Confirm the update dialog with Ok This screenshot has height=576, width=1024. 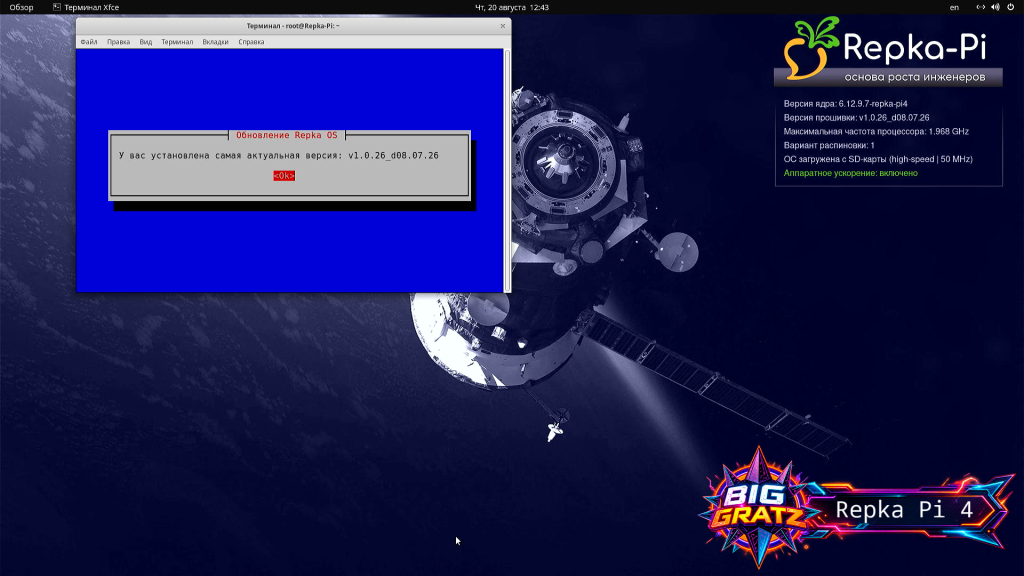click(284, 176)
